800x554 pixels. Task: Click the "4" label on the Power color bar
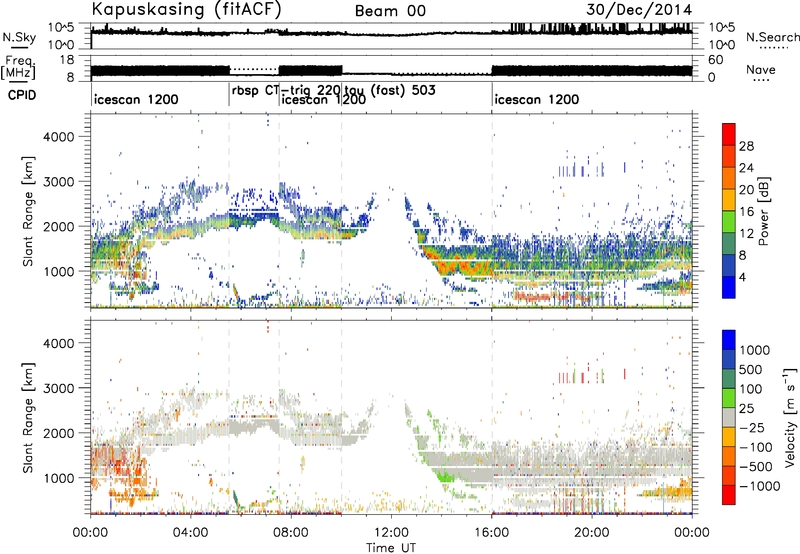743,277
